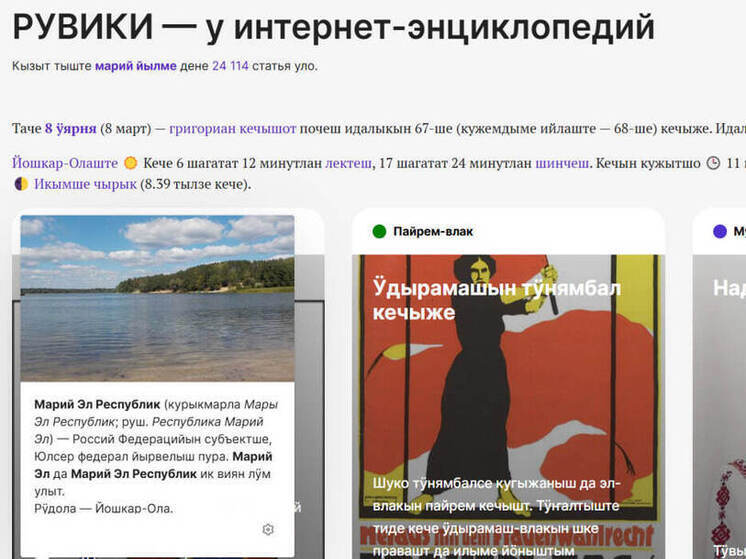Click the лектеш sunrise link

click(x=349, y=163)
